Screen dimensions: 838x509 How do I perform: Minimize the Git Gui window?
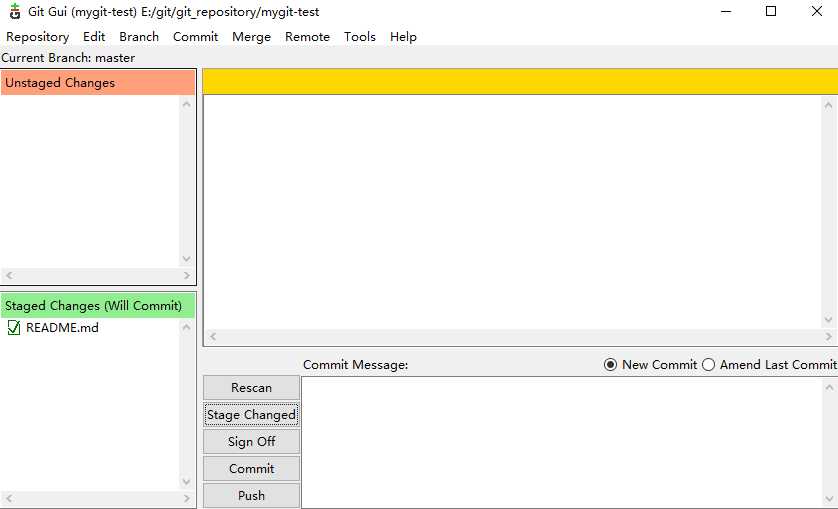point(726,11)
